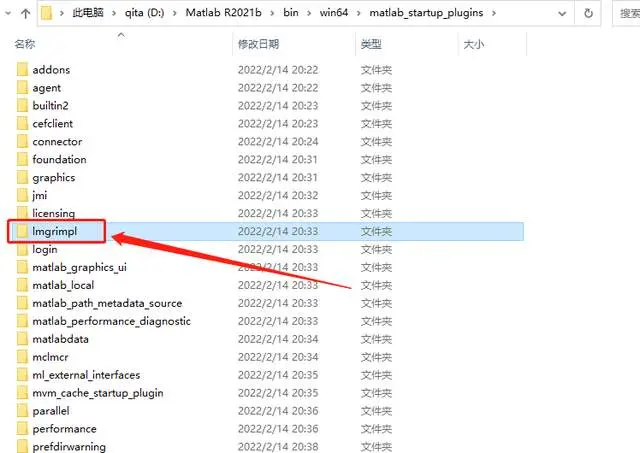The height and width of the screenshot is (453, 640).
Task: Sort by 大小 column header
Action: click(474, 44)
